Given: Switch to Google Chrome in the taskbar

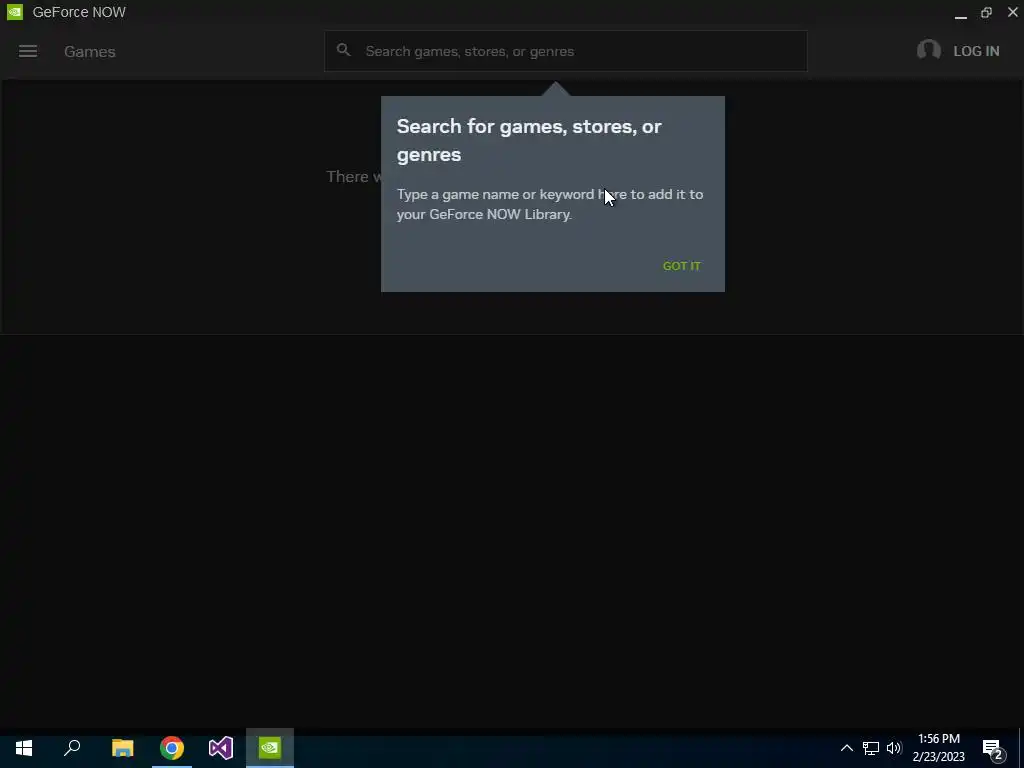Looking at the screenshot, I should (x=172, y=748).
